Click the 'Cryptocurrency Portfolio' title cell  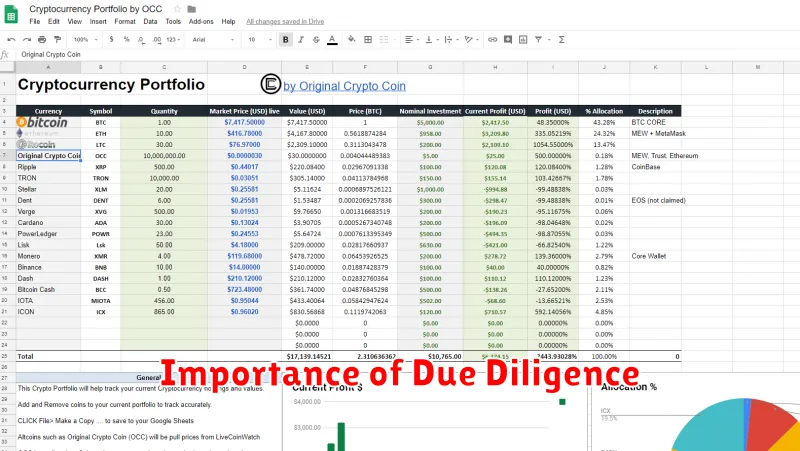pos(111,85)
